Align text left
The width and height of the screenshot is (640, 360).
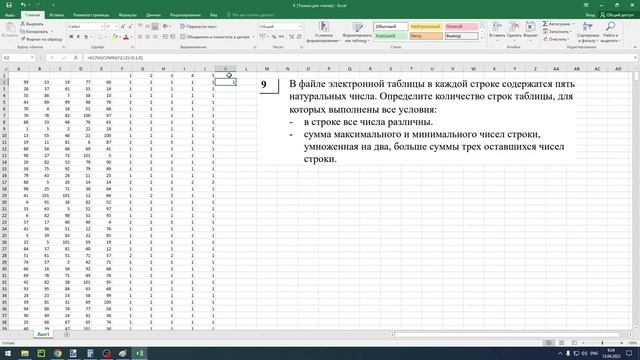[x=140, y=37]
